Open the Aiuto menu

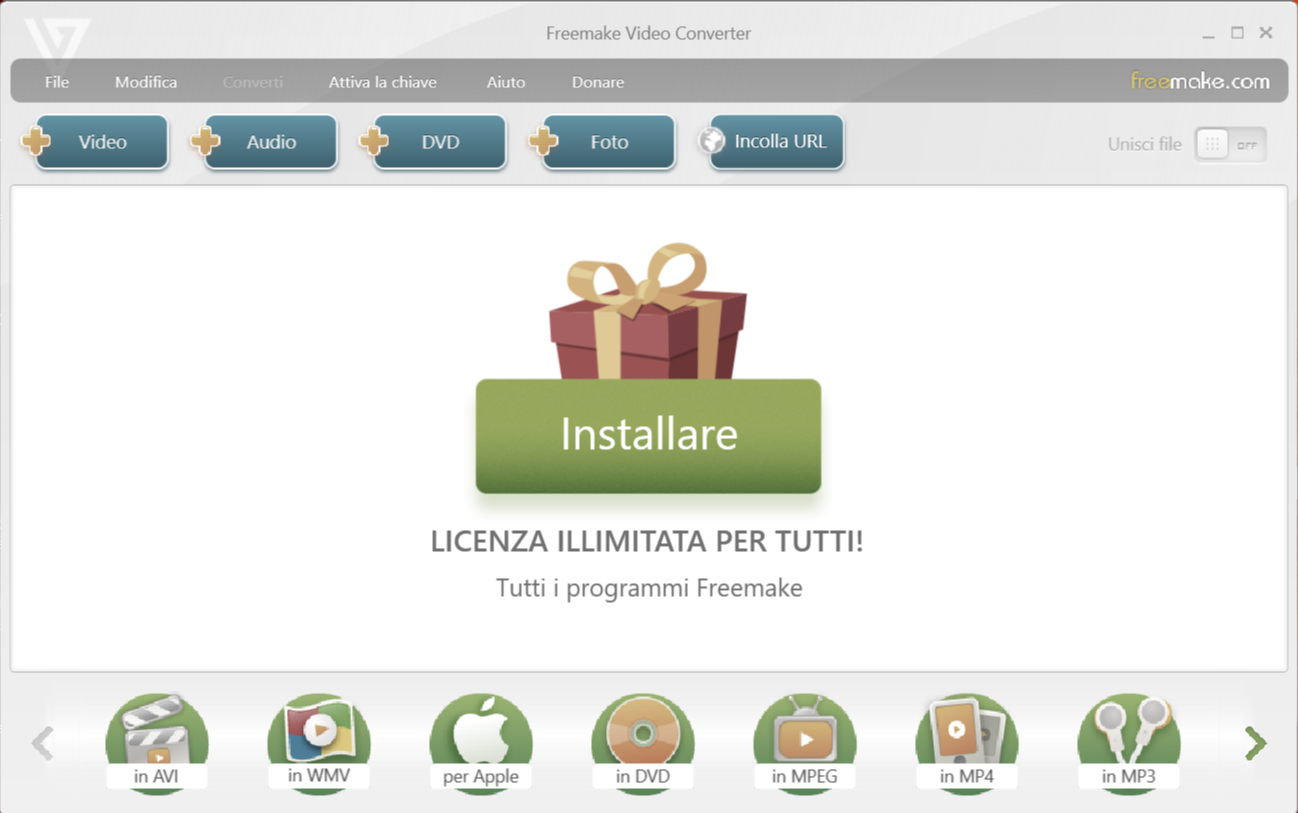click(506, 82)
